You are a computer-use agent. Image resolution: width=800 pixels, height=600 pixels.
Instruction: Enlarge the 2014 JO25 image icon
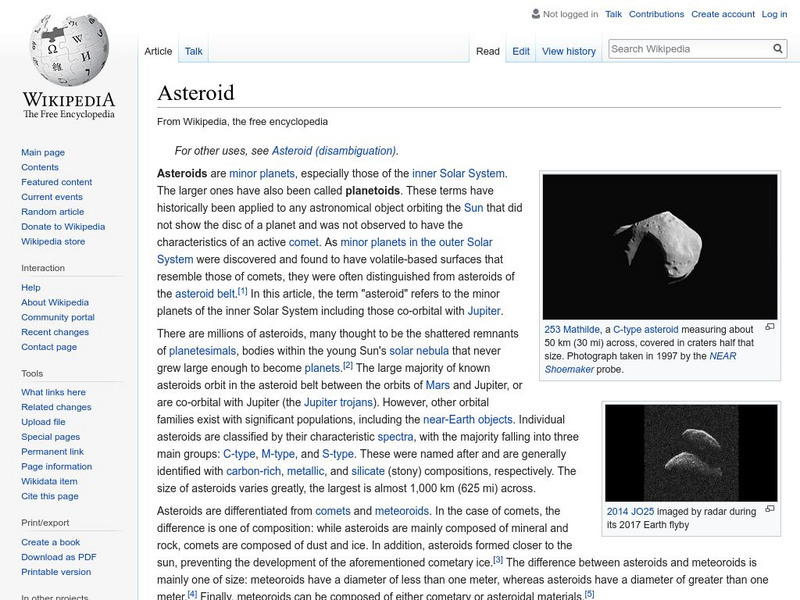coord(770,509)
